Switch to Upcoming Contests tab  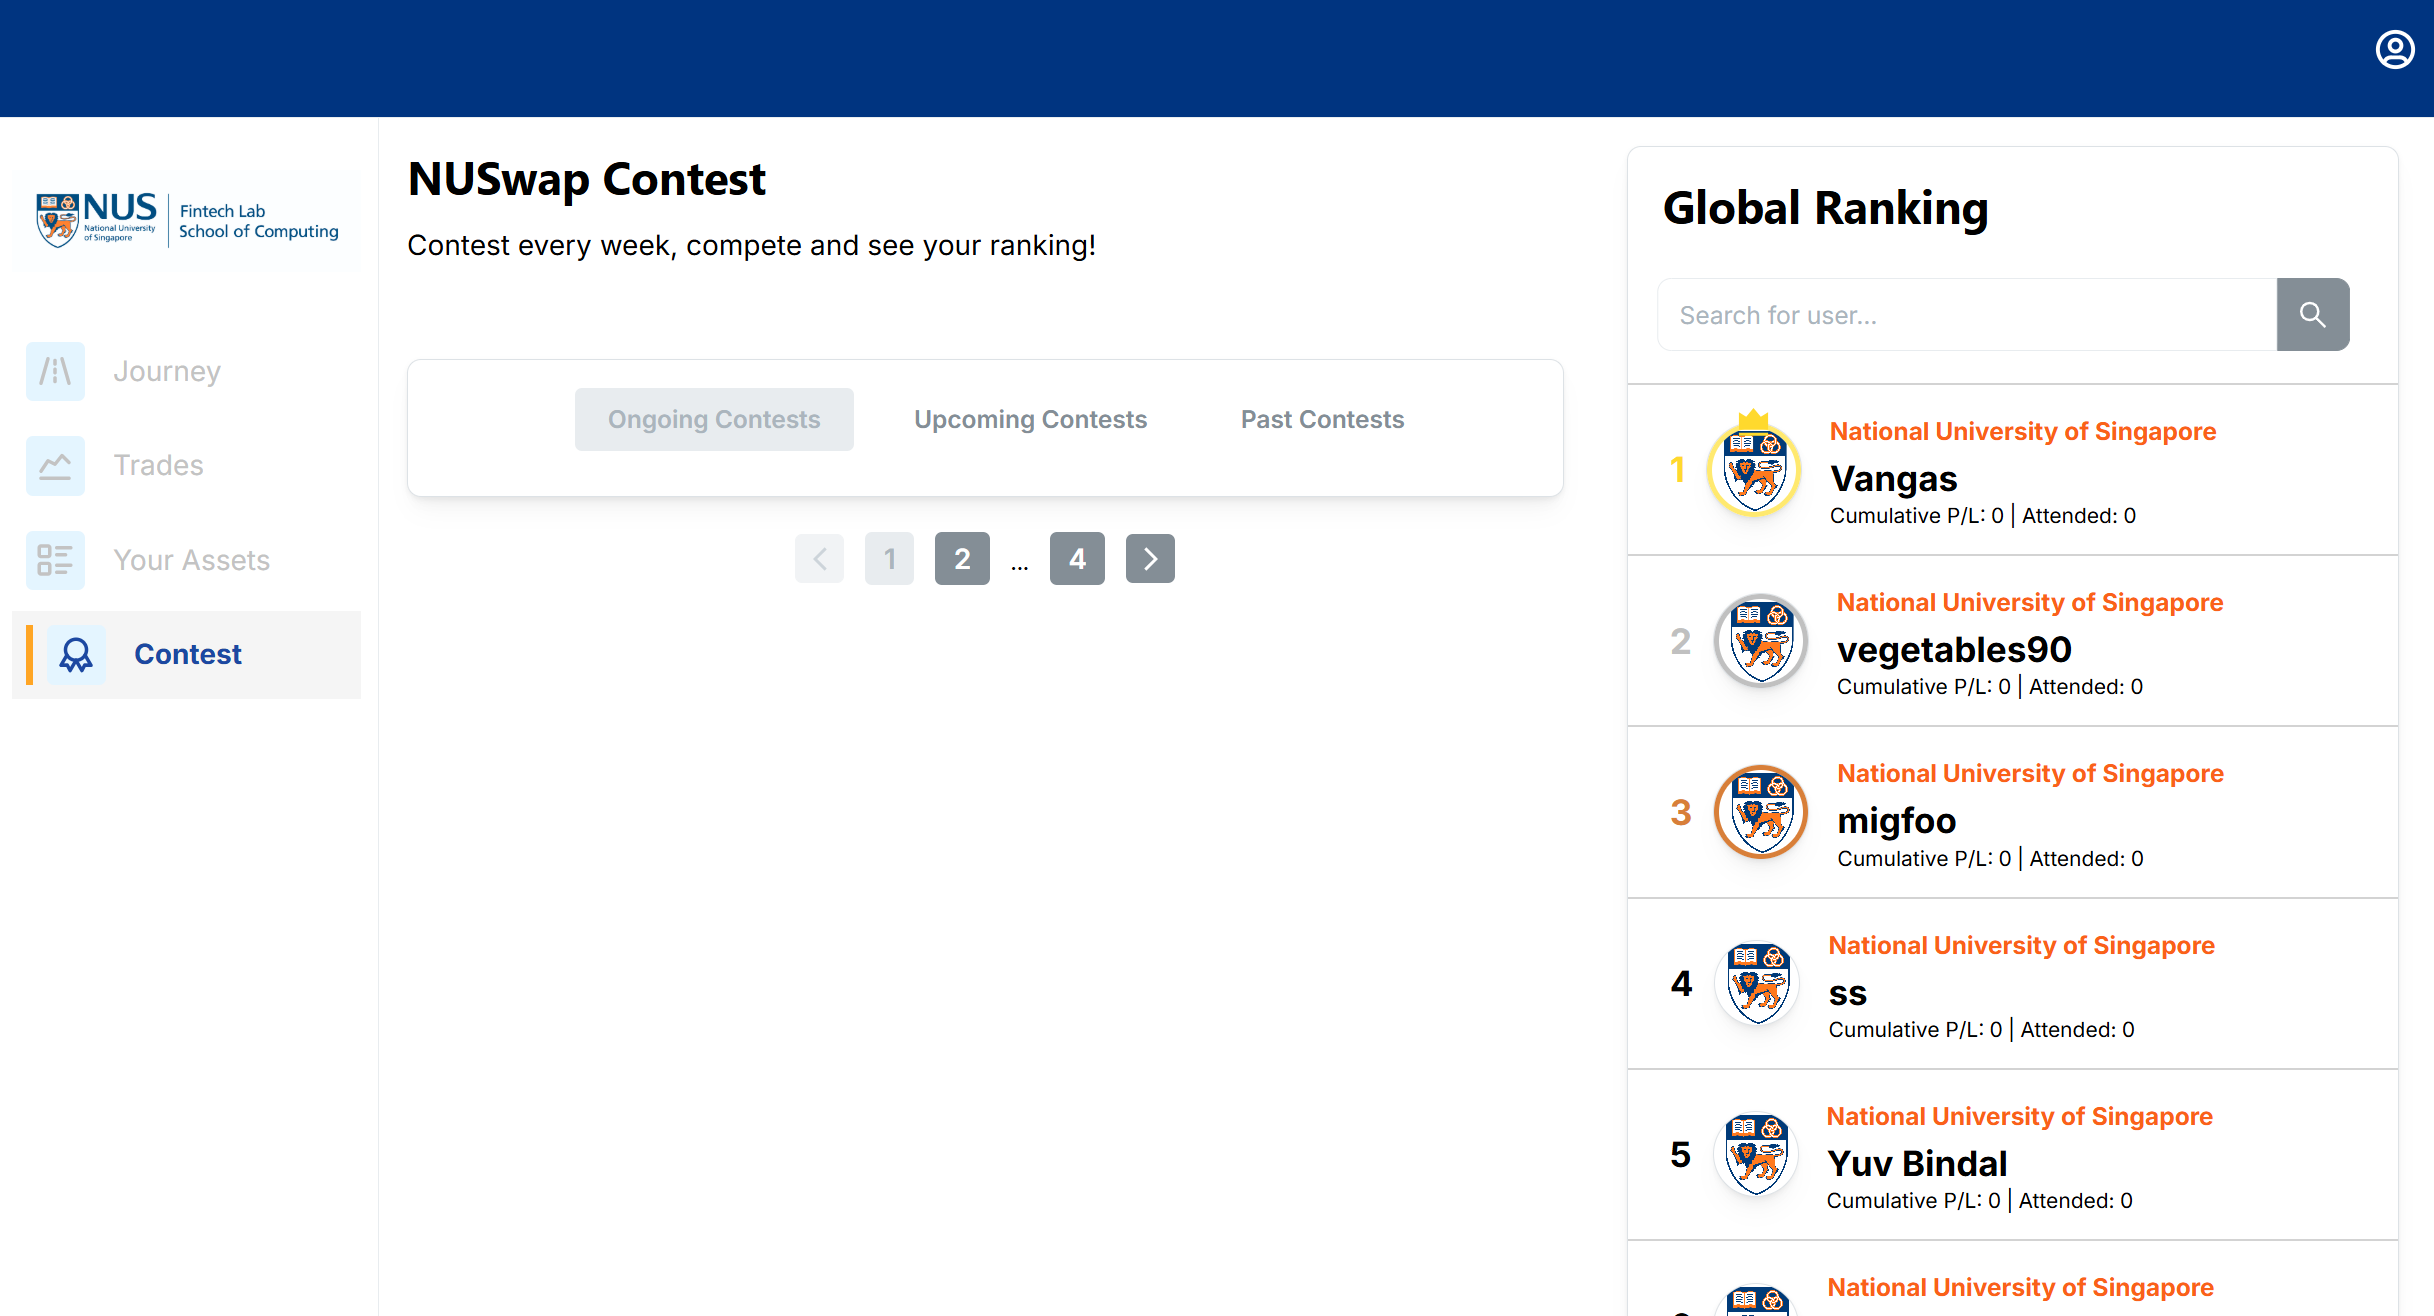[x=1030, y=419]
